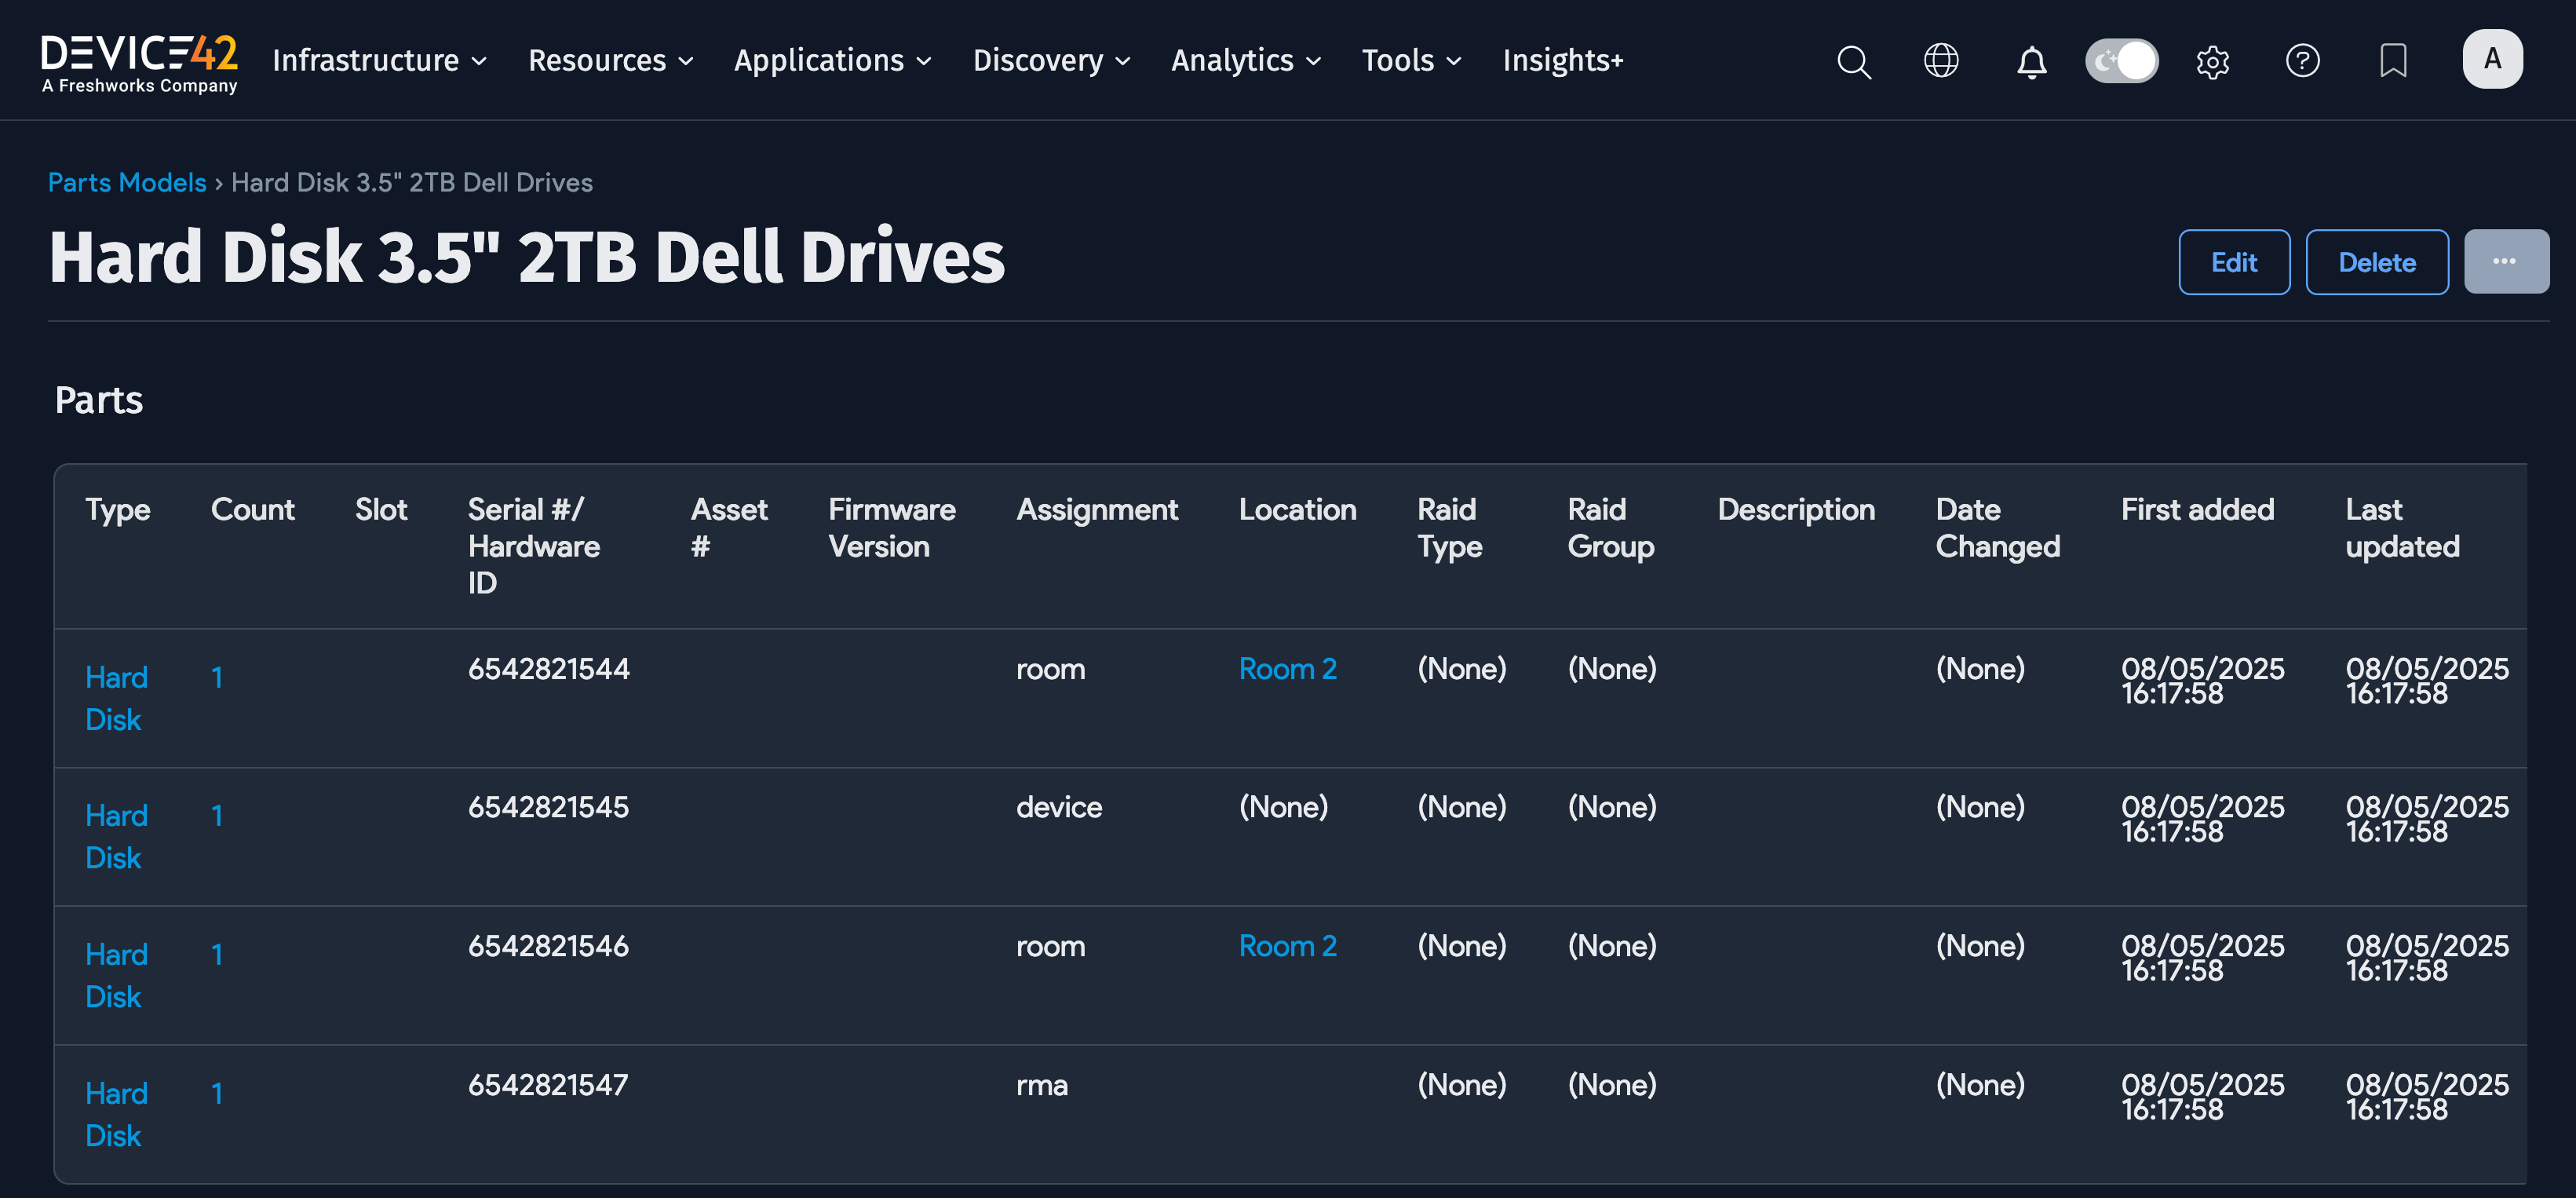Open the more actions ellipsis button
This screenshot has height=1198, width=2576.
pyautogui.click(x=2505, y=262)
